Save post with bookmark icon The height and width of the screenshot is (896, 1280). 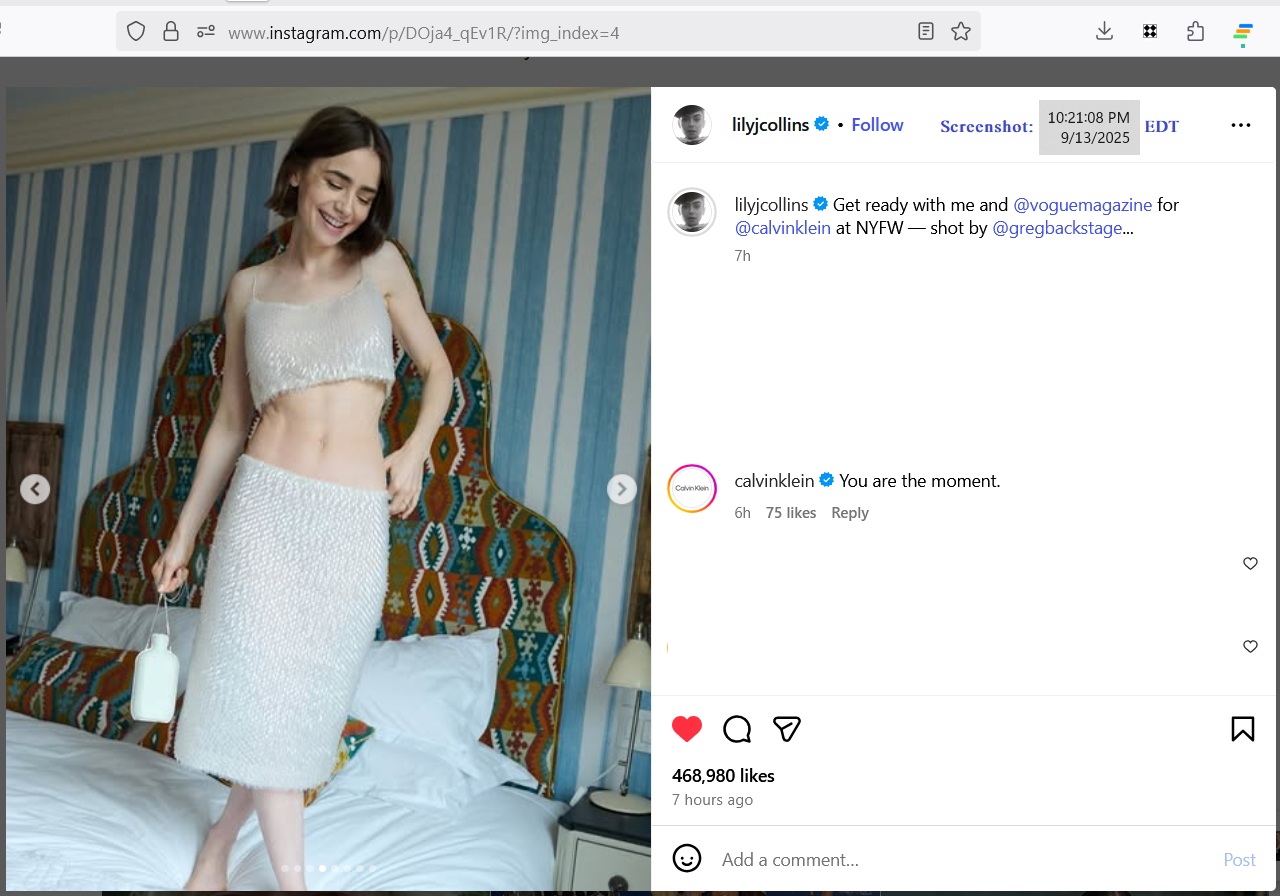click(x=1242, y=729)
